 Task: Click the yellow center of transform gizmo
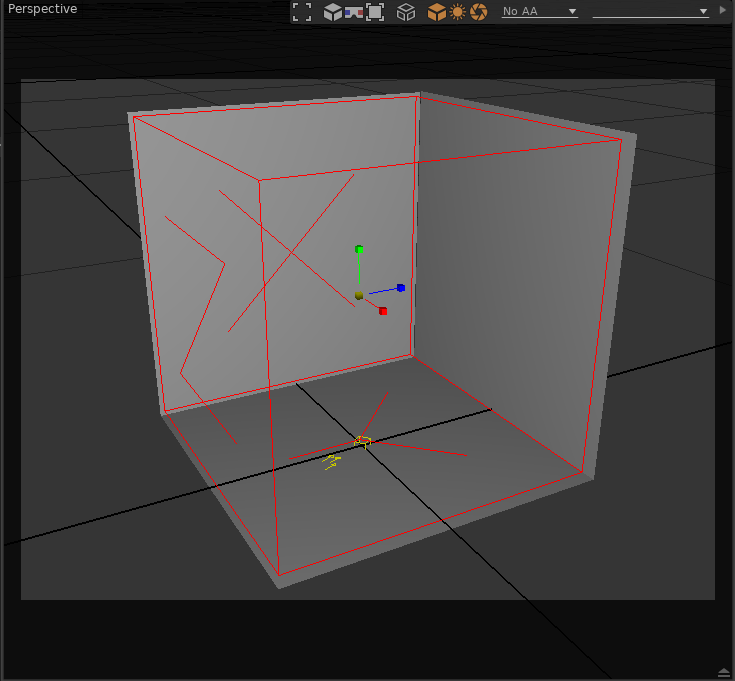coord(359,295)
